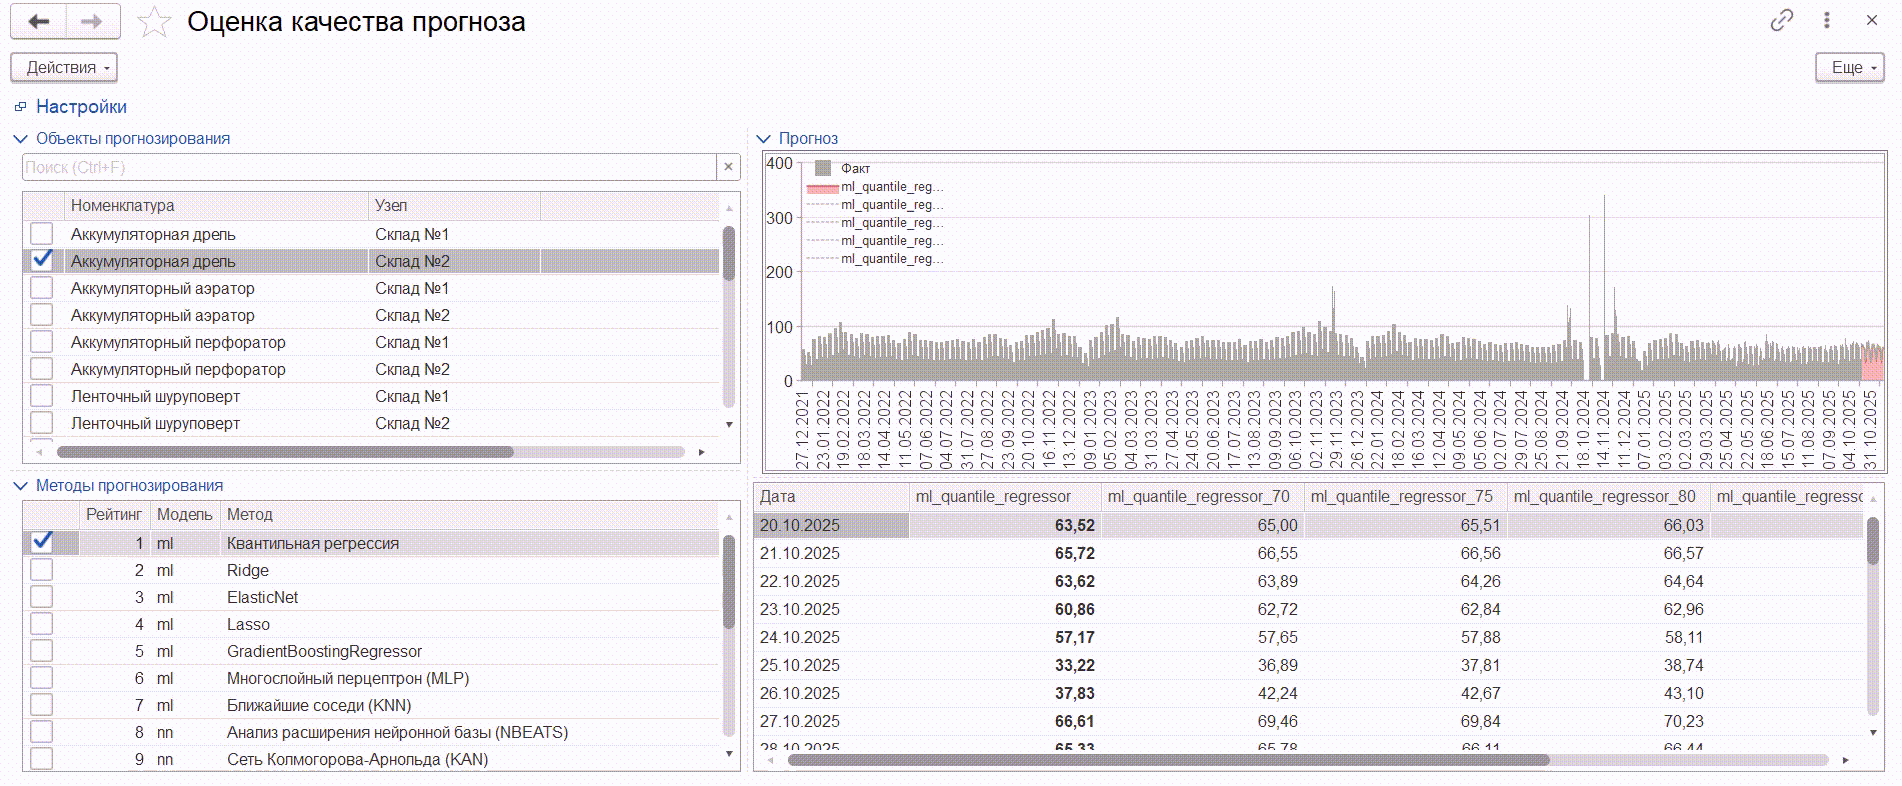Uncheck the Квантильная регрессия checkbox
This screenshot has width=1902, height=786.
coord(41,542)
